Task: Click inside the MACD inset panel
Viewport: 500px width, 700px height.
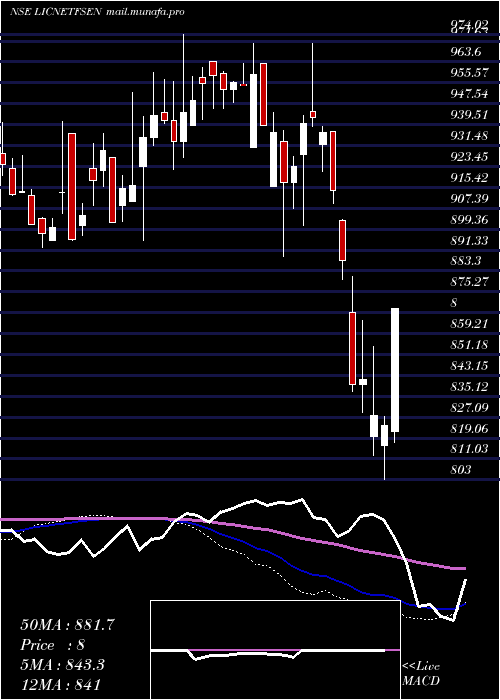Action: [x=275, y=650]
